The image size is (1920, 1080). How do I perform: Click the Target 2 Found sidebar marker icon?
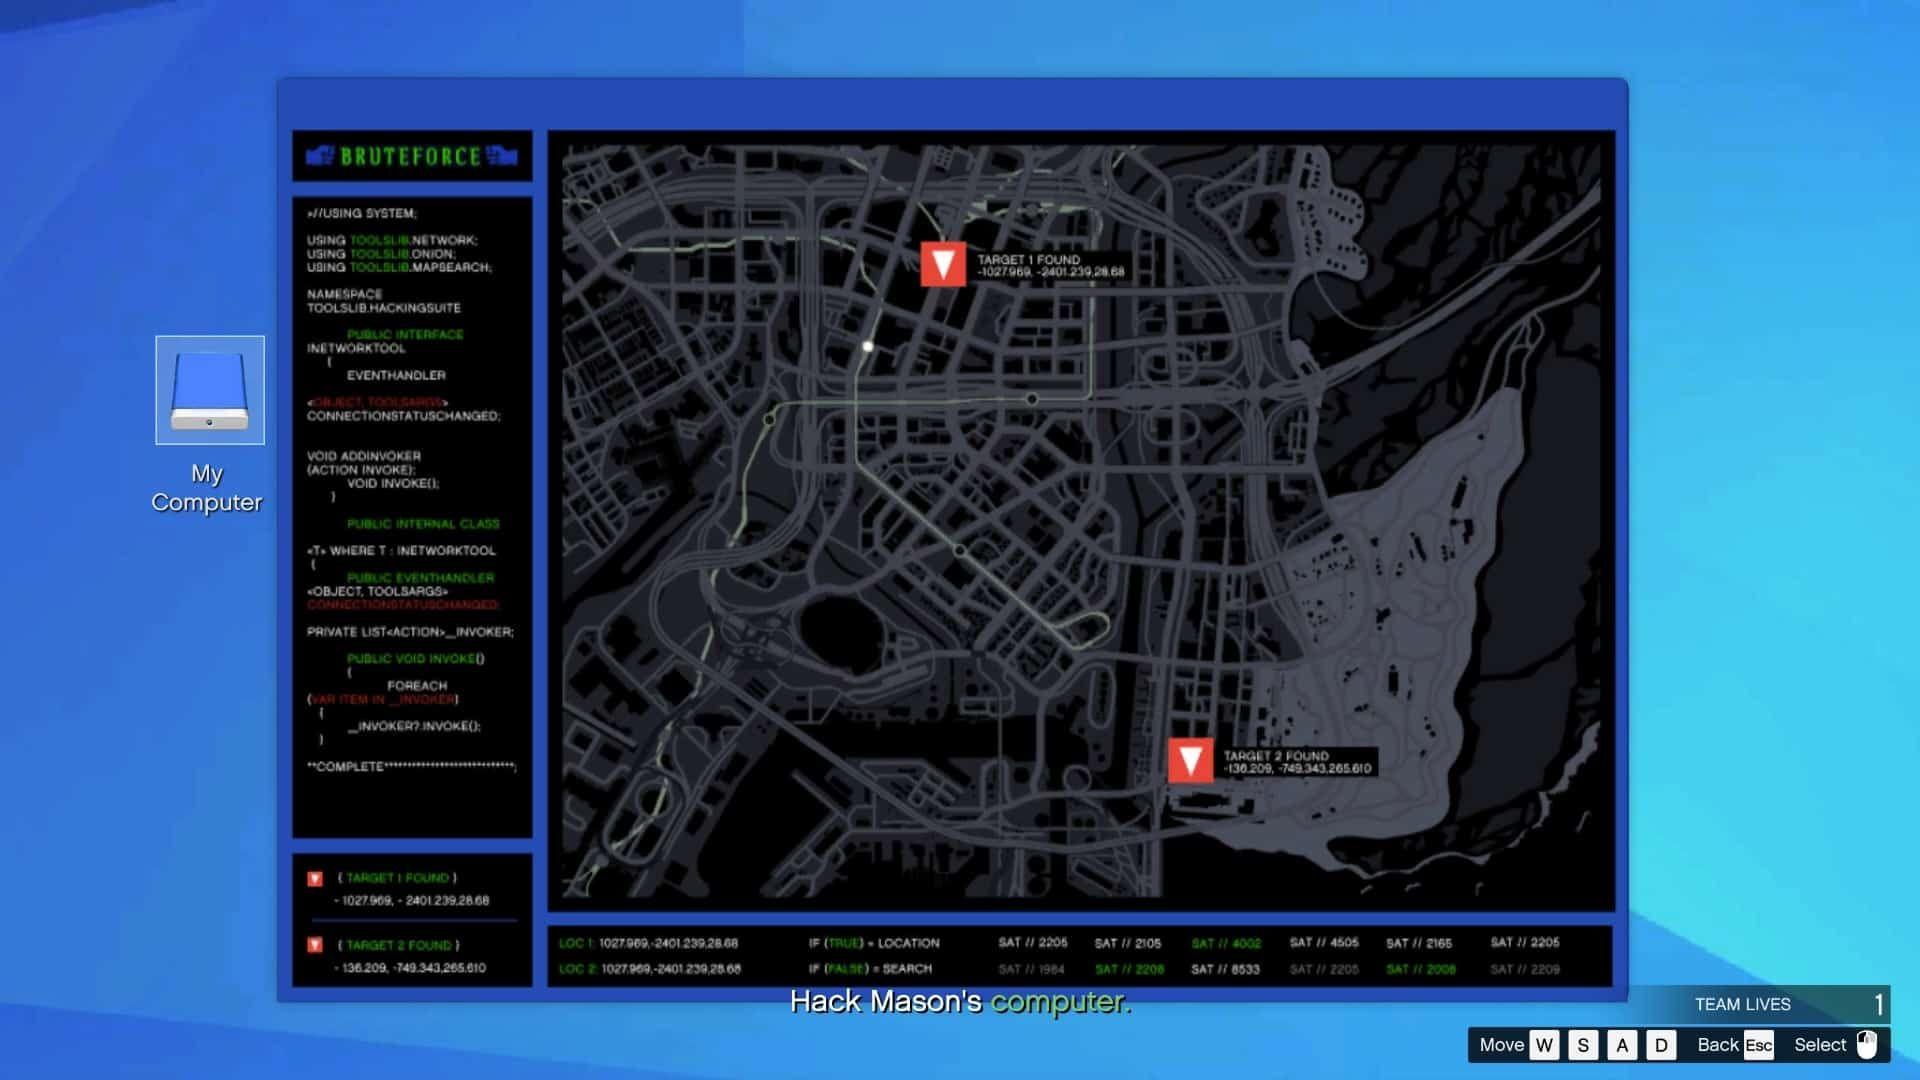click(x=315, y=945)
